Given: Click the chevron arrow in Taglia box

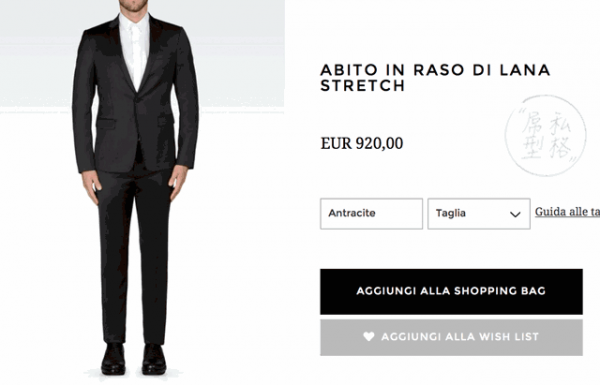Looking at the screenshot, I should coord(515,214).
